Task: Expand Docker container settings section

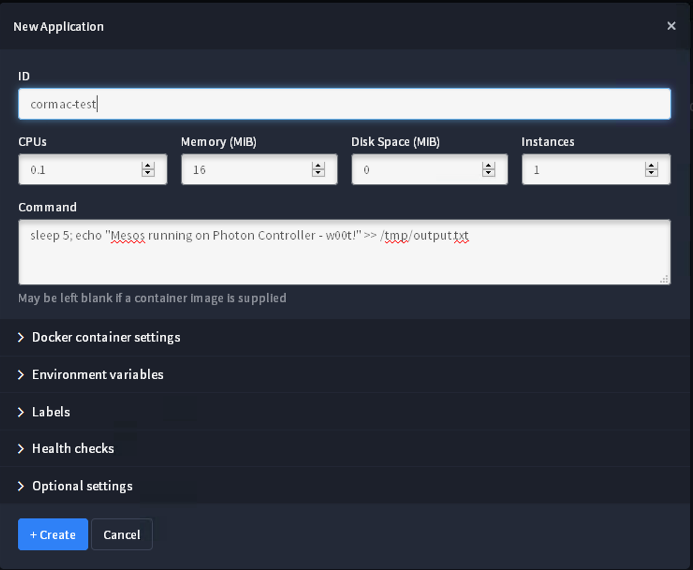Action: coord(105,337)
